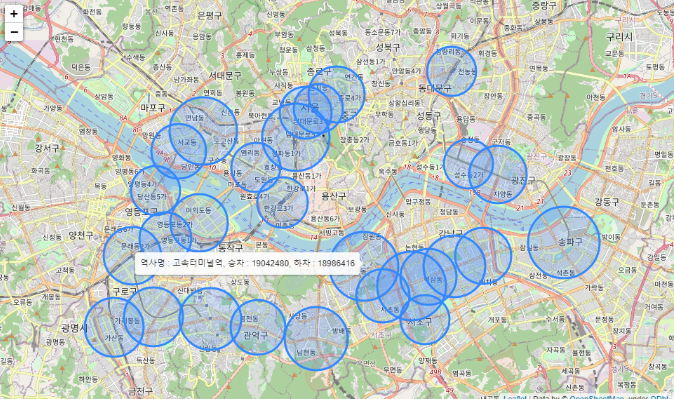Select the circle around 전농동 in 동대문구
The width and height of the screenshot is (674, 399).
click(451, 71)
